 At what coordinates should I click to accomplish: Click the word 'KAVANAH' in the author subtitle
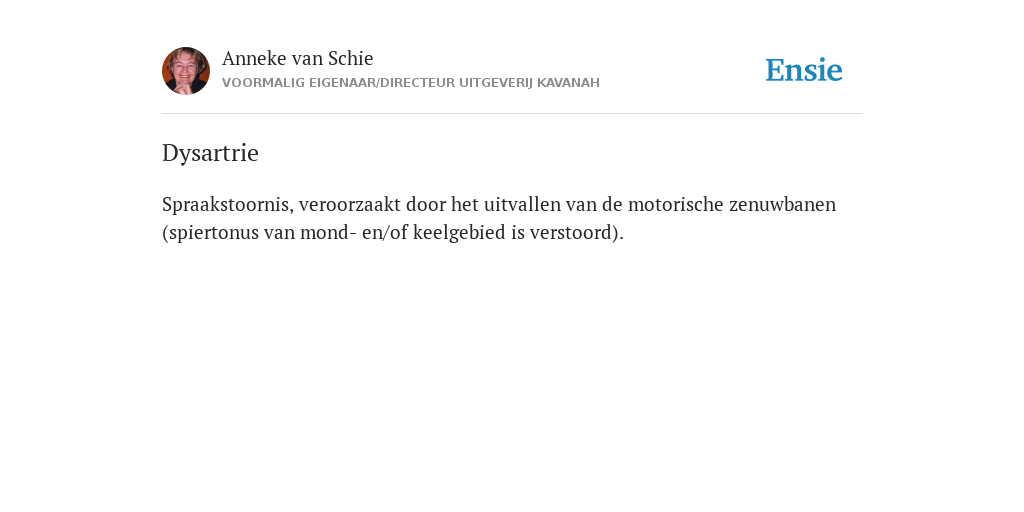point(568,83)
